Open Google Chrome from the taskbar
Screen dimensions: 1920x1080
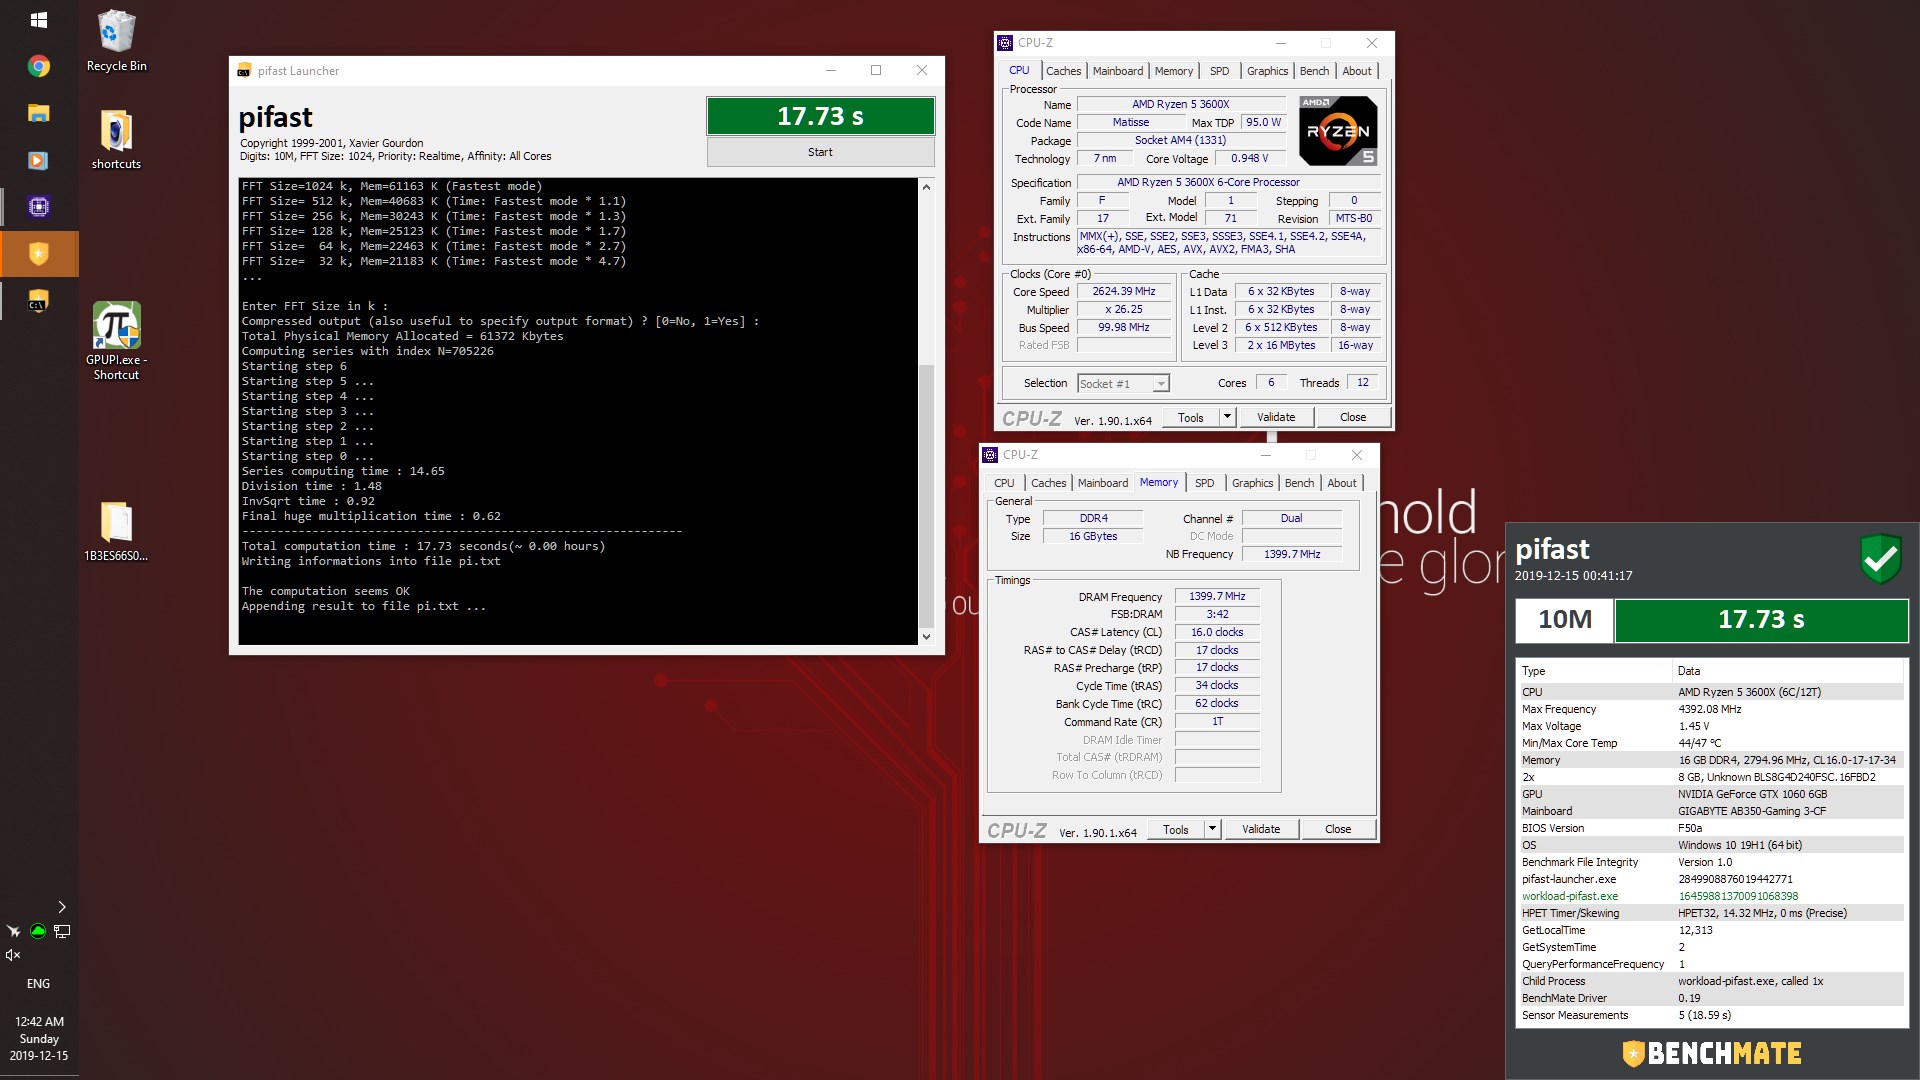[39, 66]
